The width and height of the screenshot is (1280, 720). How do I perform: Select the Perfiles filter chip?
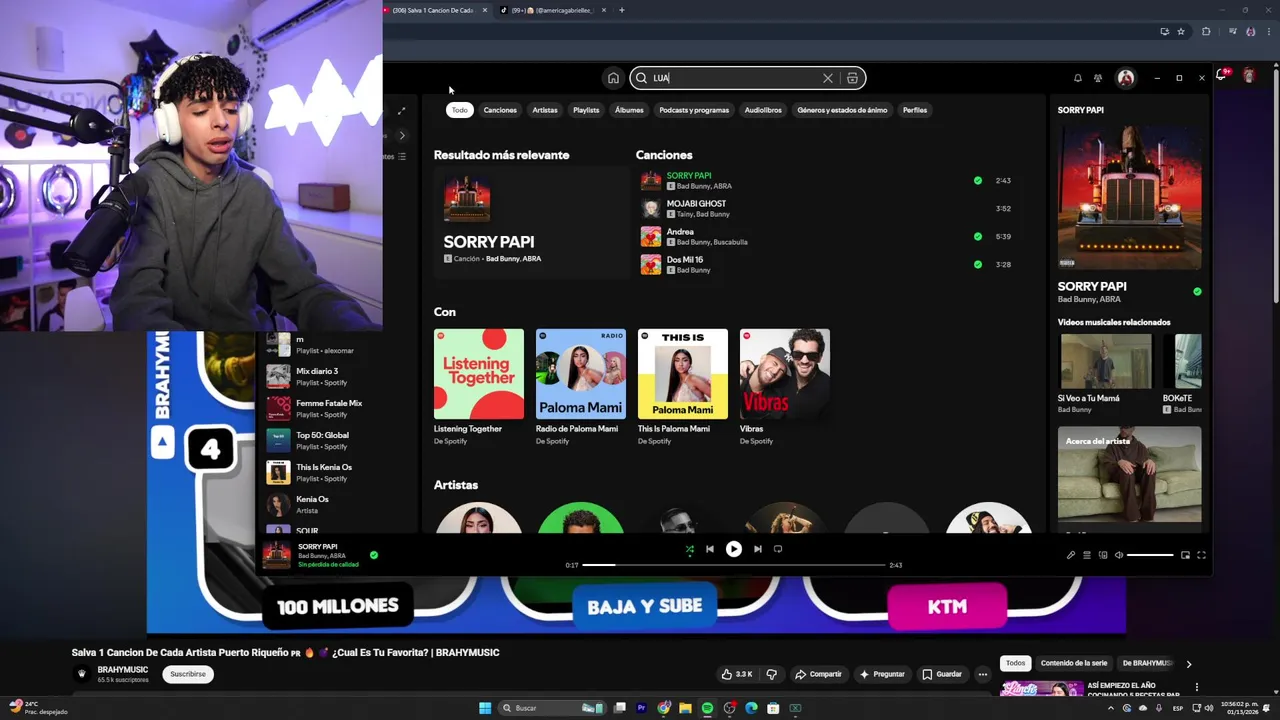tap(915, 110)
